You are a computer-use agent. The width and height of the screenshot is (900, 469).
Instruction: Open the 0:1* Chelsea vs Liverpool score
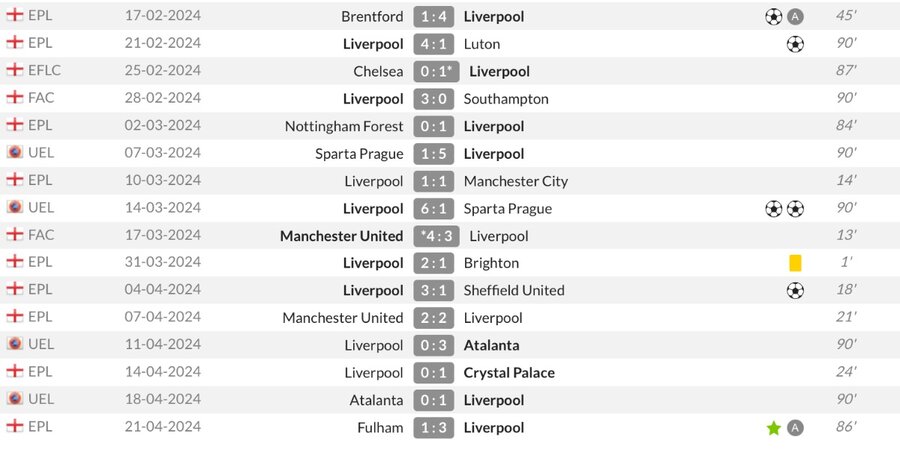tap(436, 72)
